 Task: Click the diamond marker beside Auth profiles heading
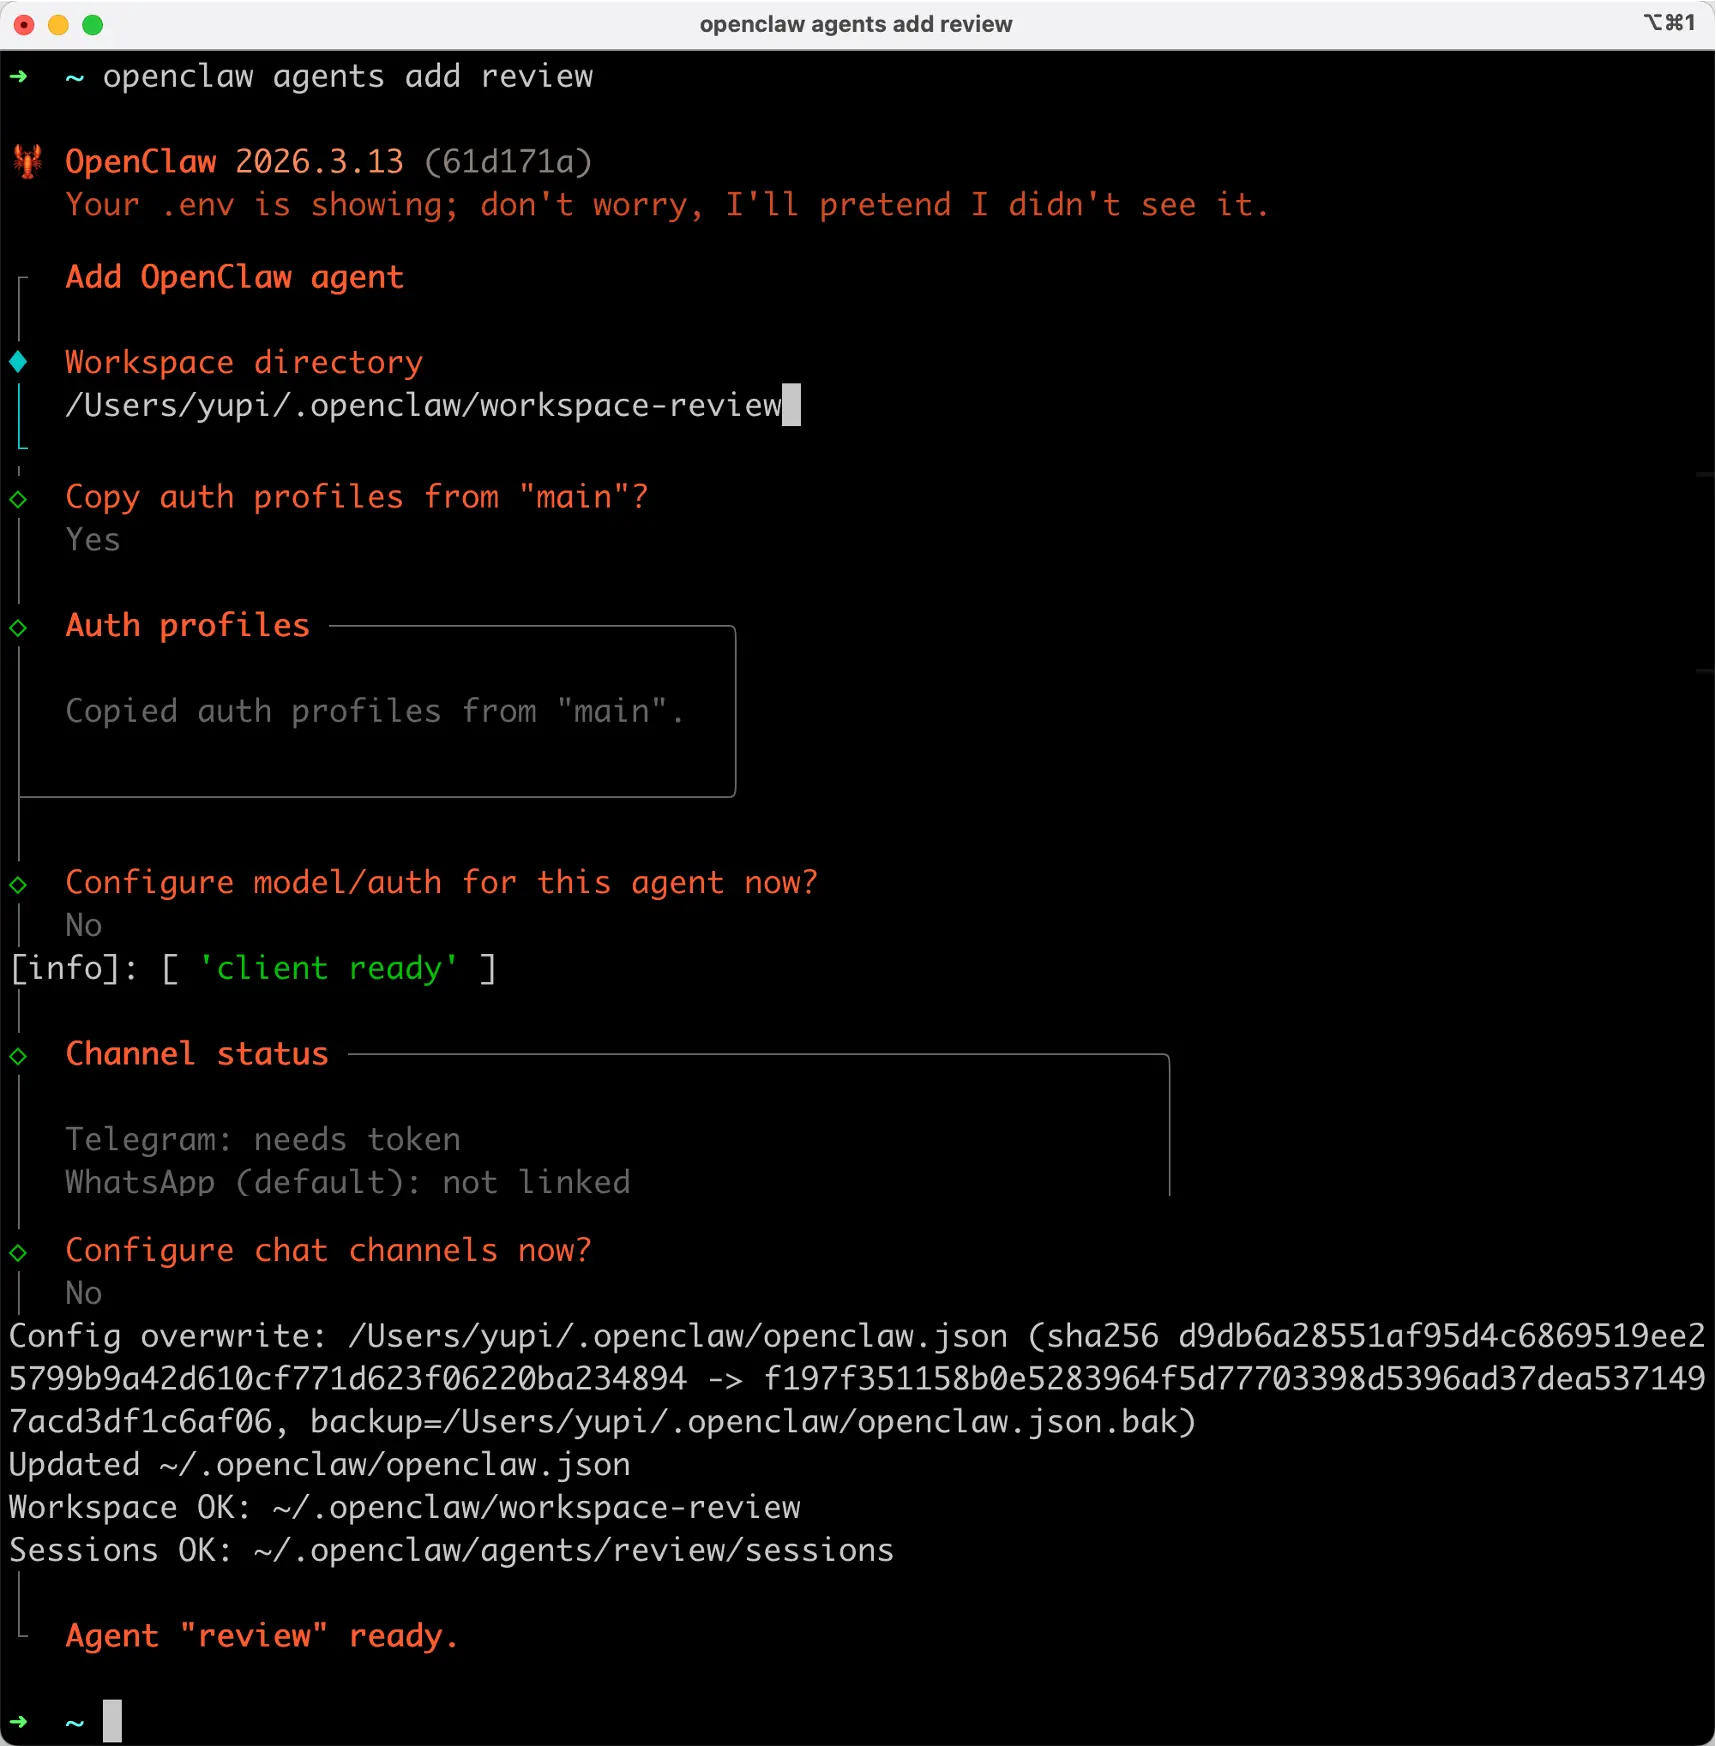[x=18, y=627]
